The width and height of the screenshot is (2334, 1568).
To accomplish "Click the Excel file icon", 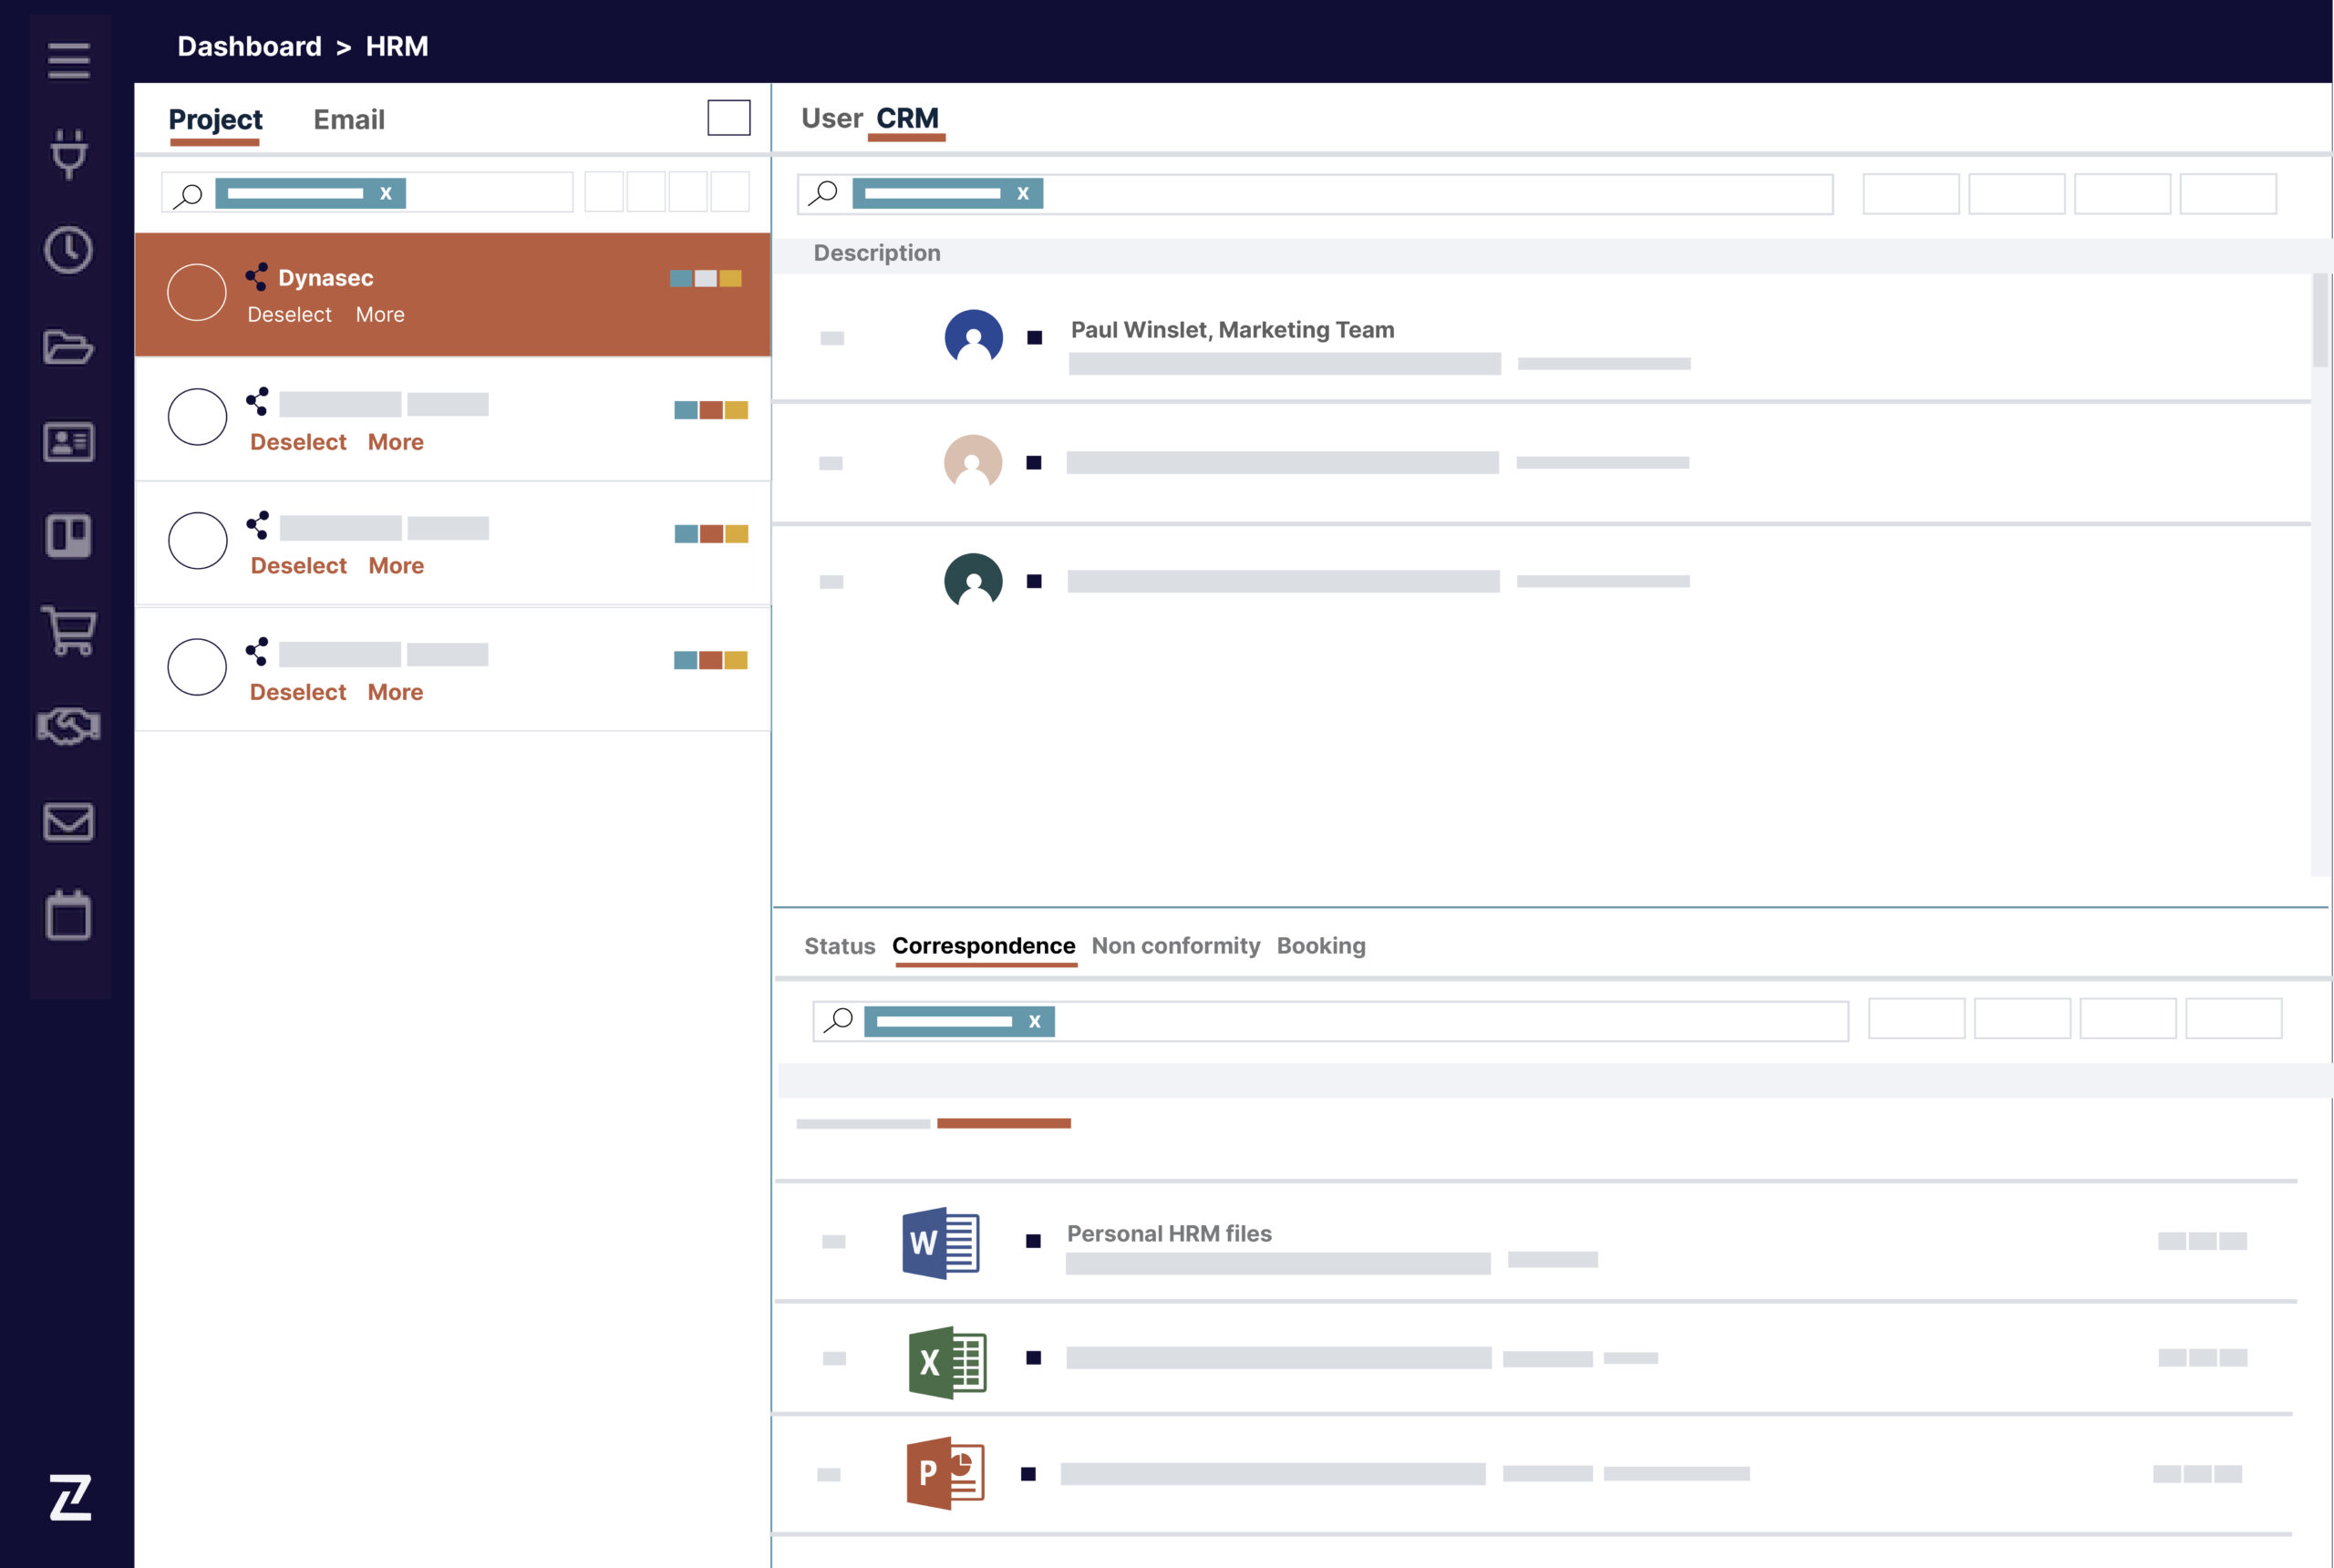I will 947,1361.
